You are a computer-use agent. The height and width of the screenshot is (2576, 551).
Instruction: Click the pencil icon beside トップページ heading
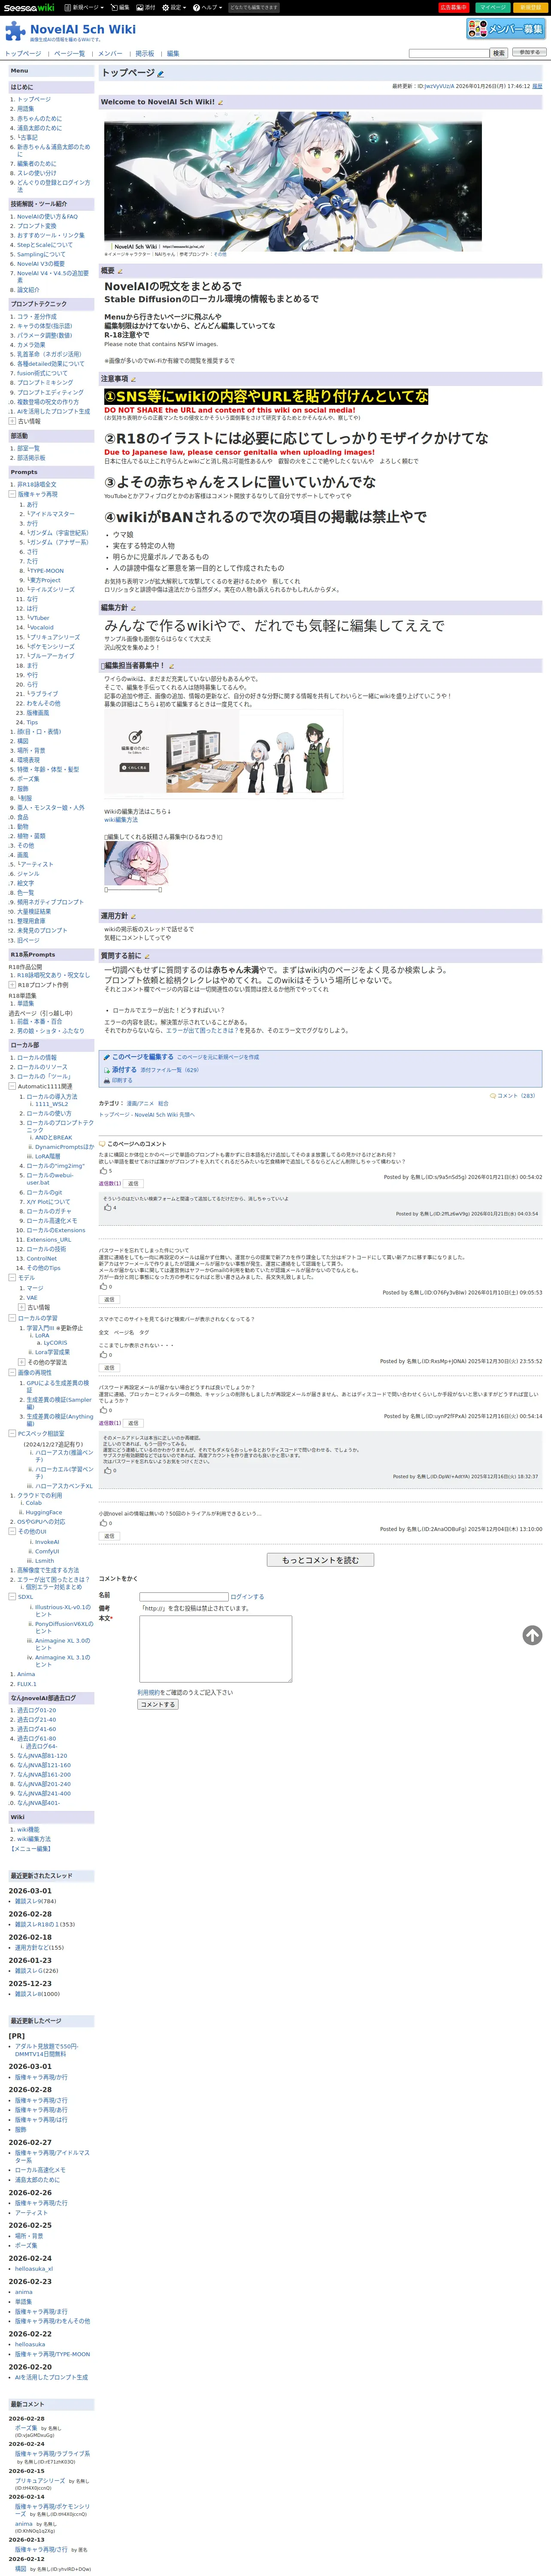tap(161, 74)
